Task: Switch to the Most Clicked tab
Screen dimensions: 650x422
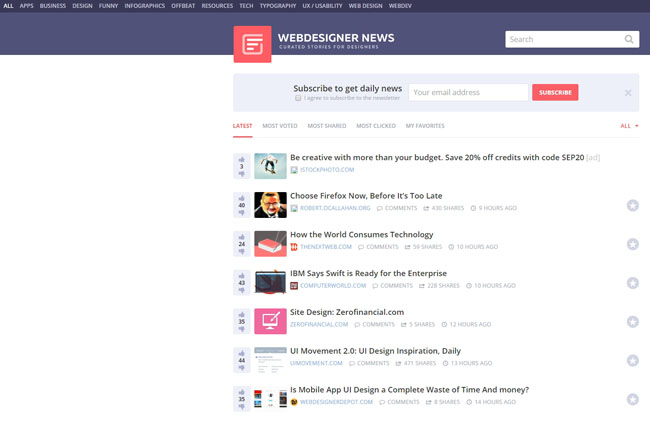Action: [376, 126]
